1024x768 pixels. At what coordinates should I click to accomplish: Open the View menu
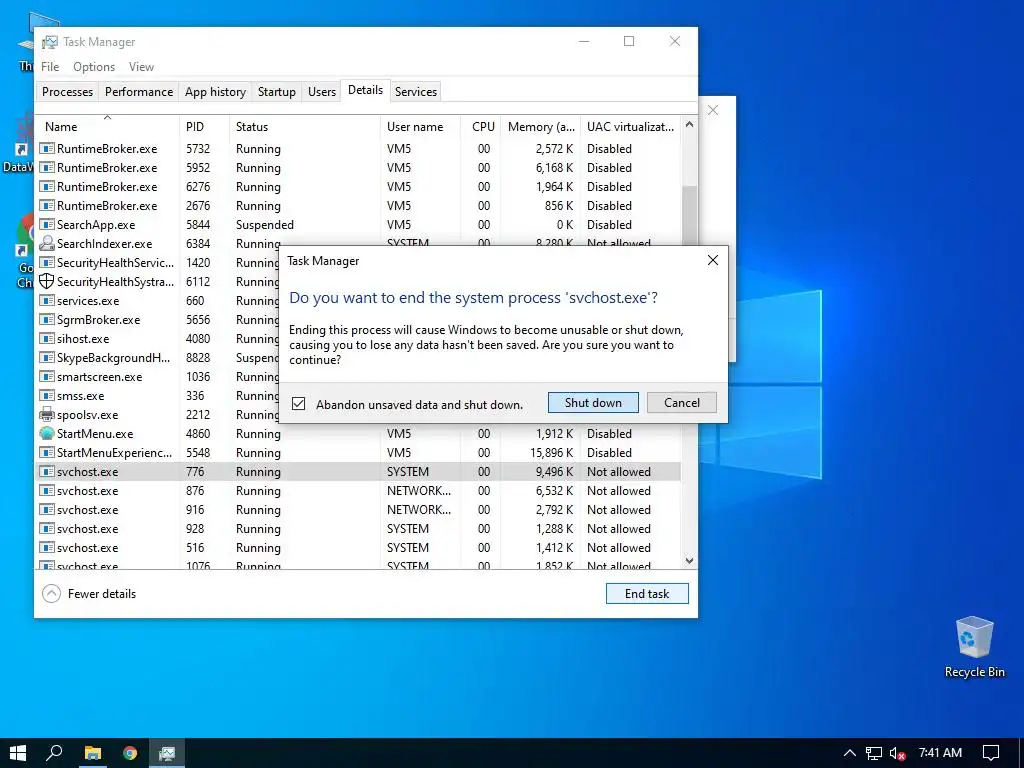[141, 67]
